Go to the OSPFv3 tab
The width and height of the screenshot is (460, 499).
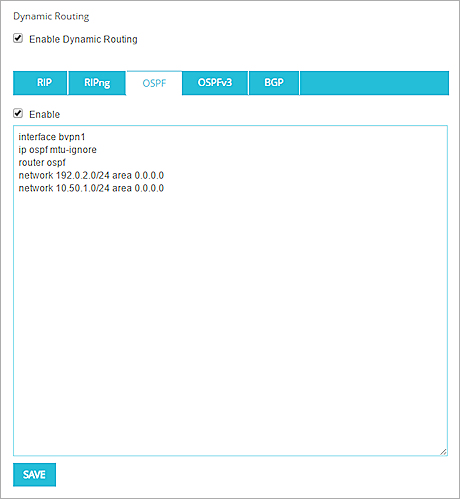click(215, 83)
